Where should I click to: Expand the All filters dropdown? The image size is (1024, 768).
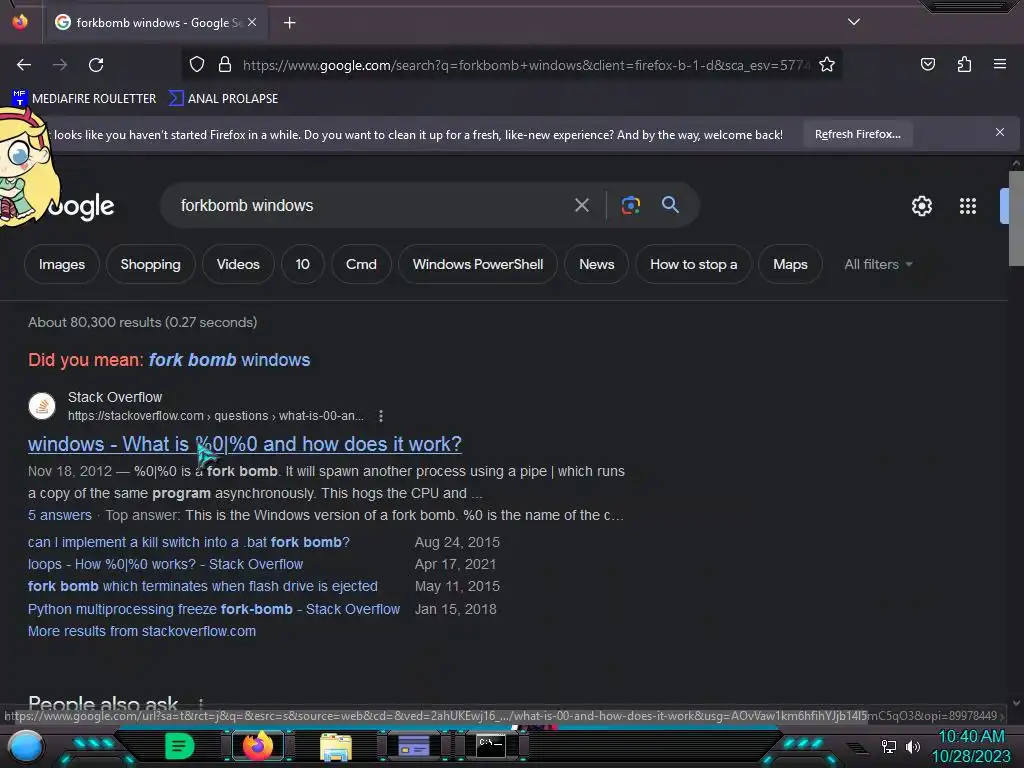(878, 264)
